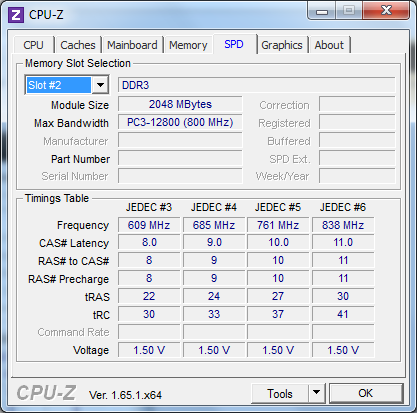
Task: Click the empty Serial Number field
Action: coord(180,176)
